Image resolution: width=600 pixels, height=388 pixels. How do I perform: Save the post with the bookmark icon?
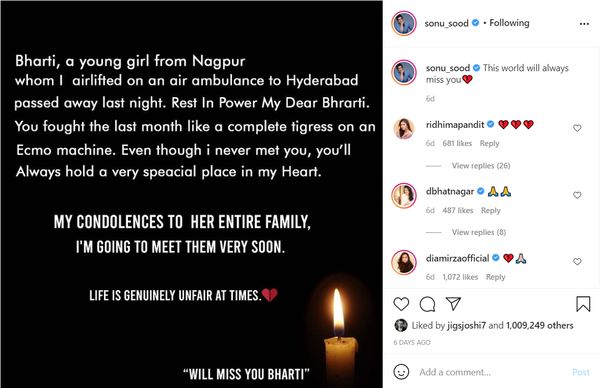[583, 304]
